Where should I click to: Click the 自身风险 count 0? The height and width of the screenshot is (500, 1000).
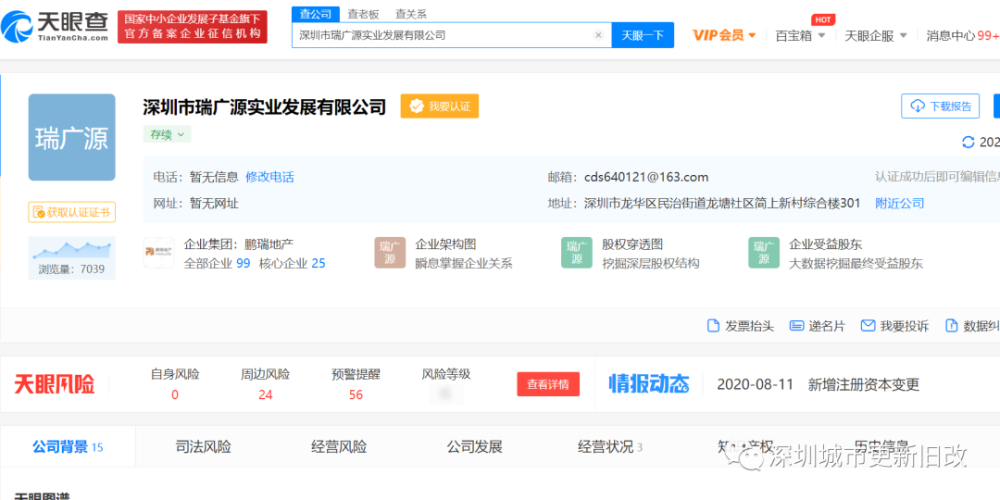tap(175, 395)
